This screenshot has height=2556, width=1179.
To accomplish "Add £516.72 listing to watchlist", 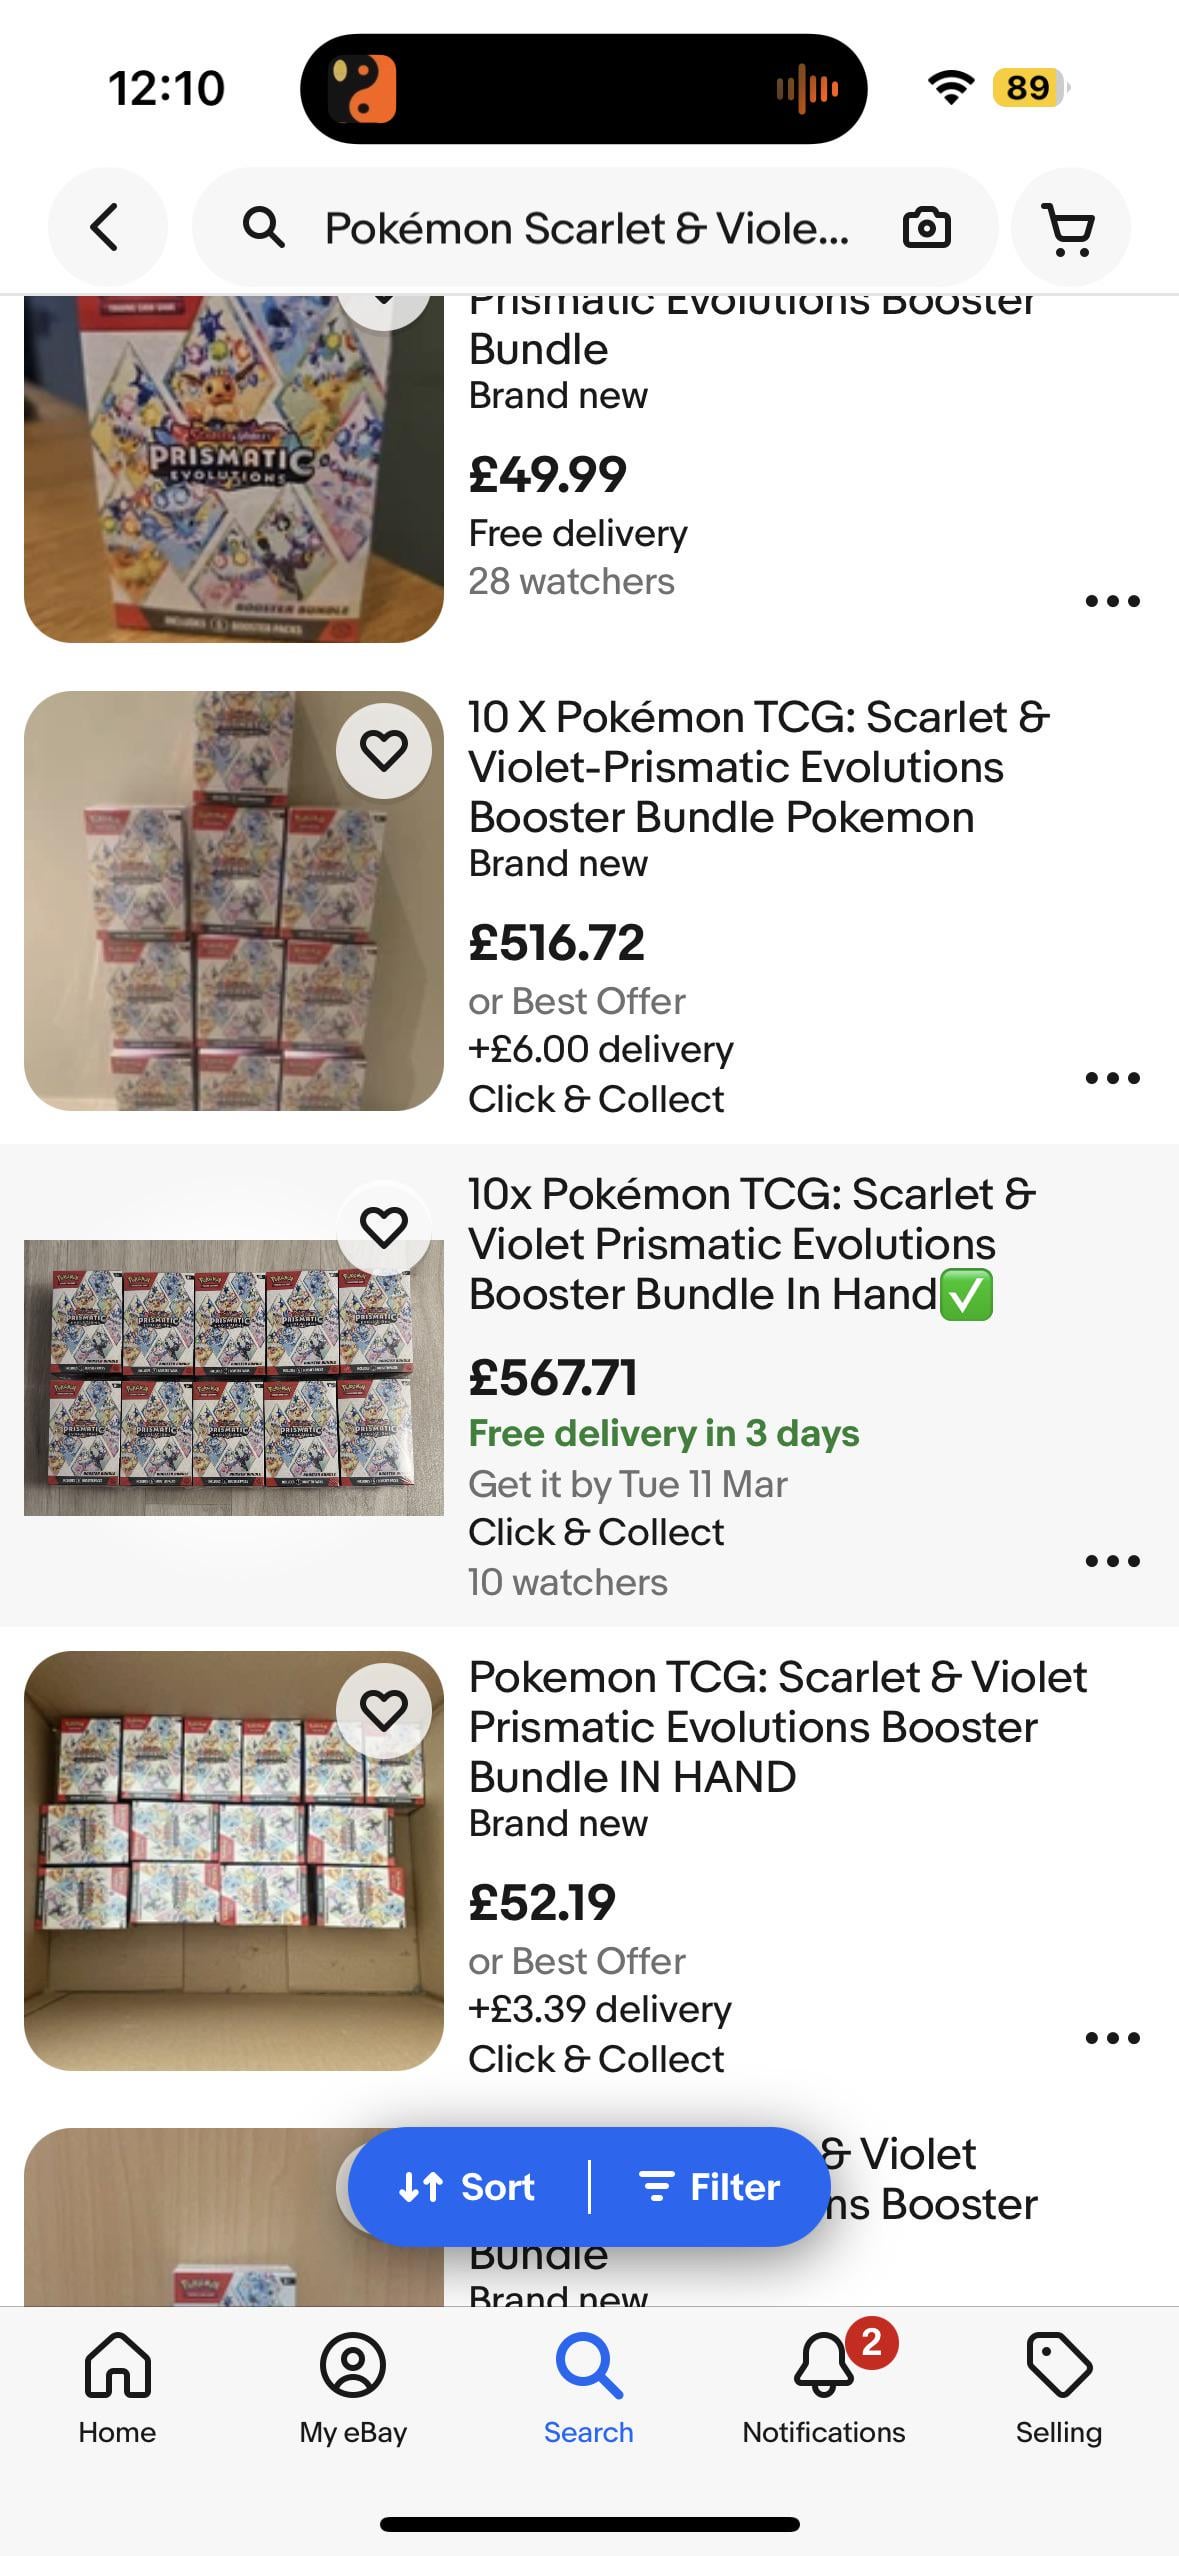I will (x=384, y=750).
